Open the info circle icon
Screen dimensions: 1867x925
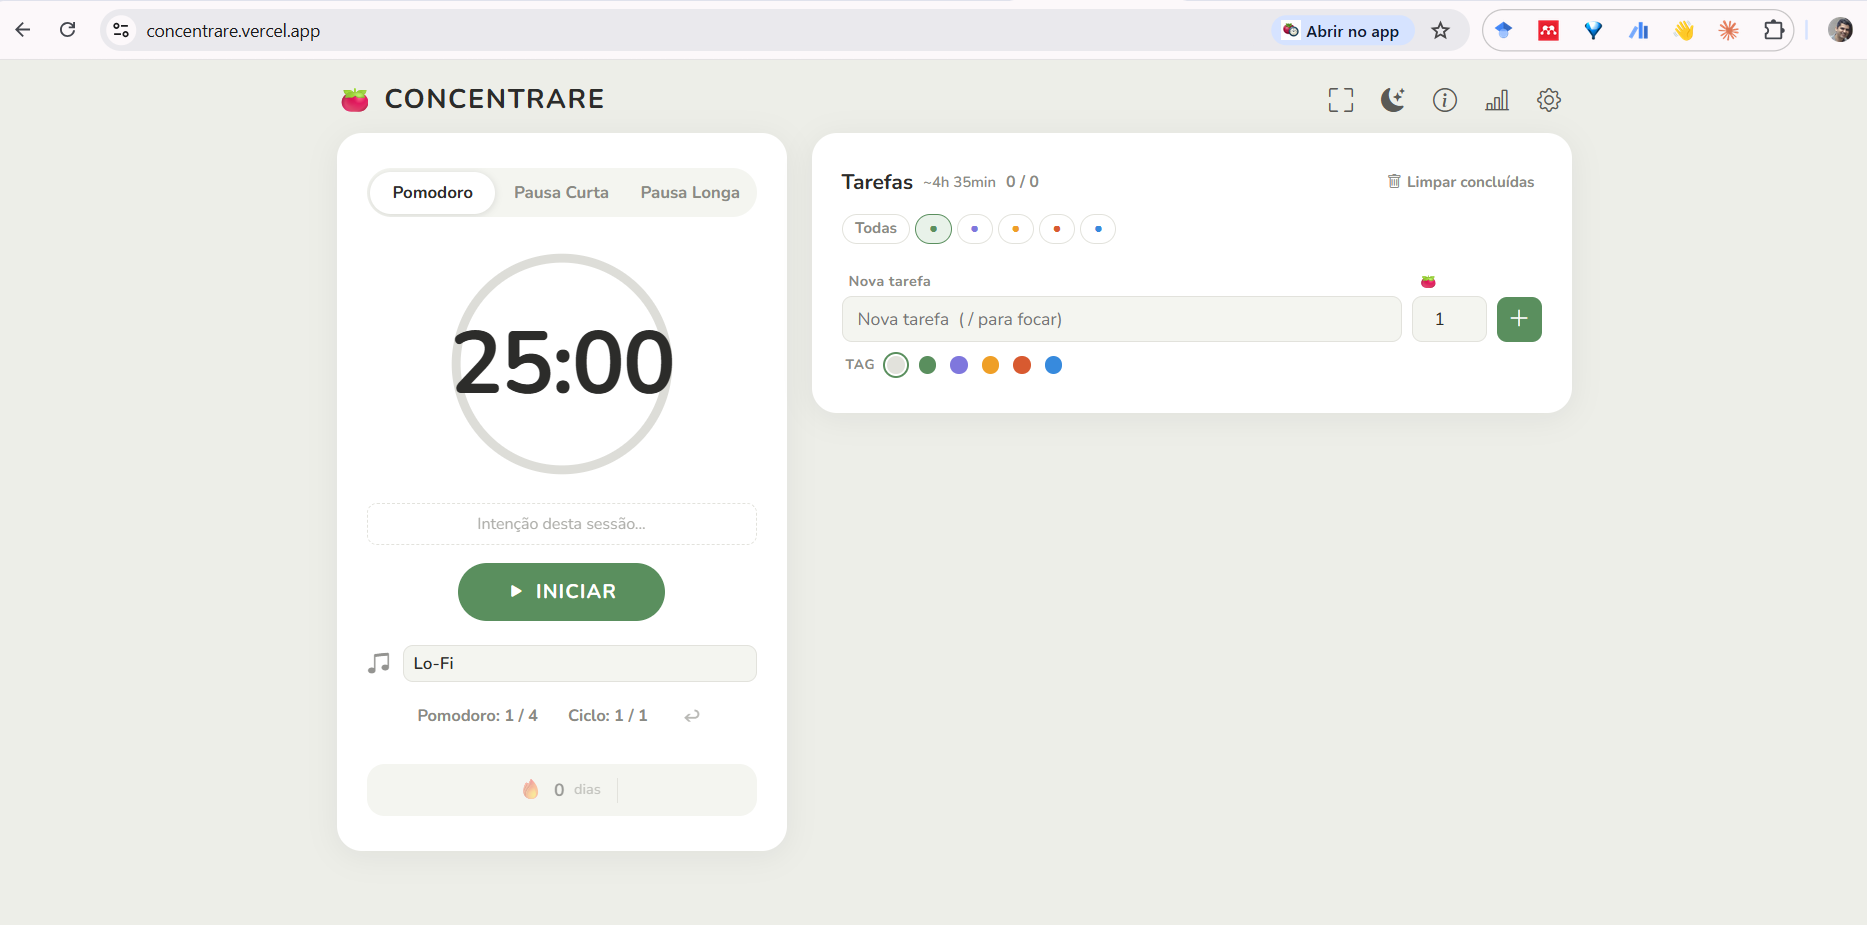[x=1445, y=100]
